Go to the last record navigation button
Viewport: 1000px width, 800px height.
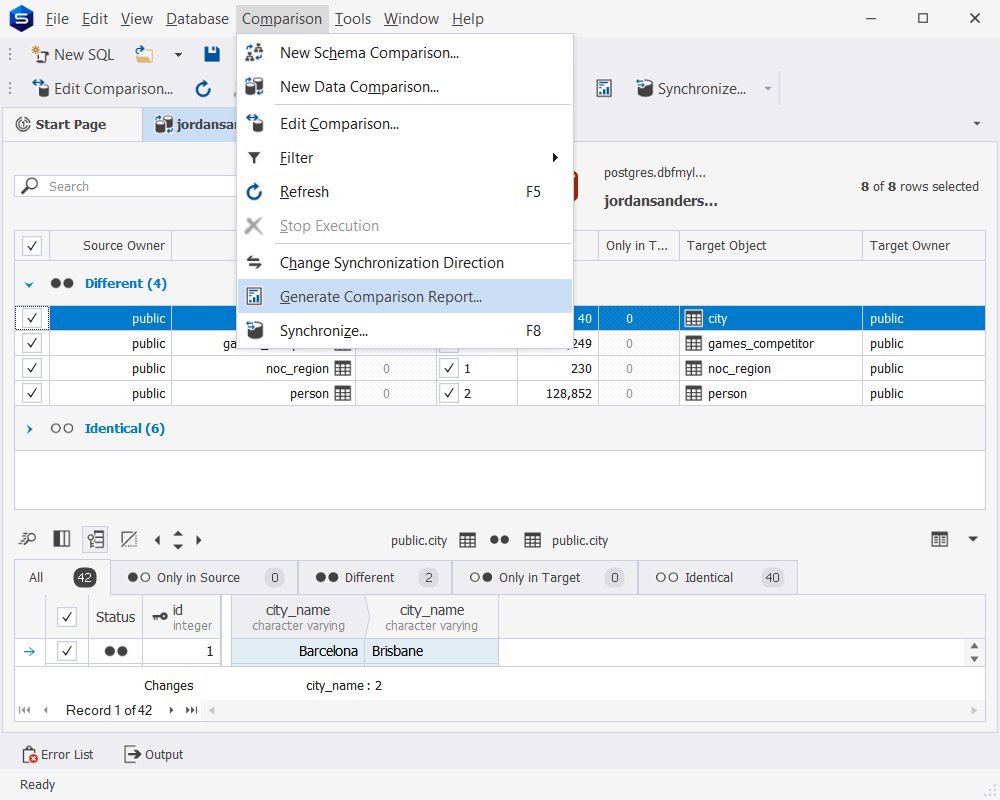[x=191, y=710]
